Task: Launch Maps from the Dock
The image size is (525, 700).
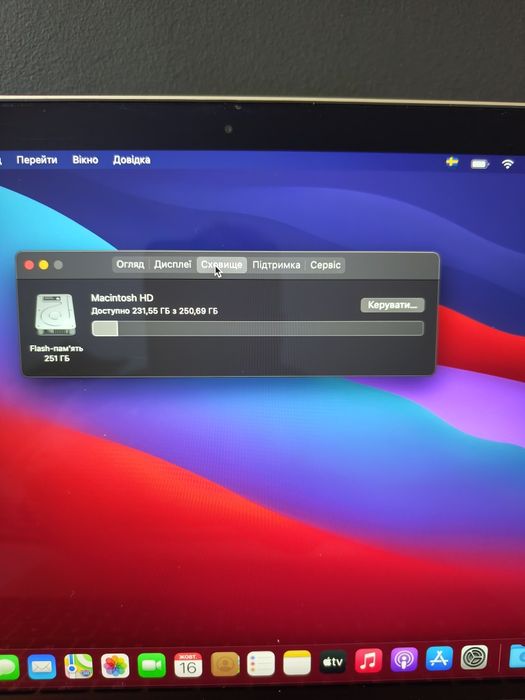Action: 78,667
